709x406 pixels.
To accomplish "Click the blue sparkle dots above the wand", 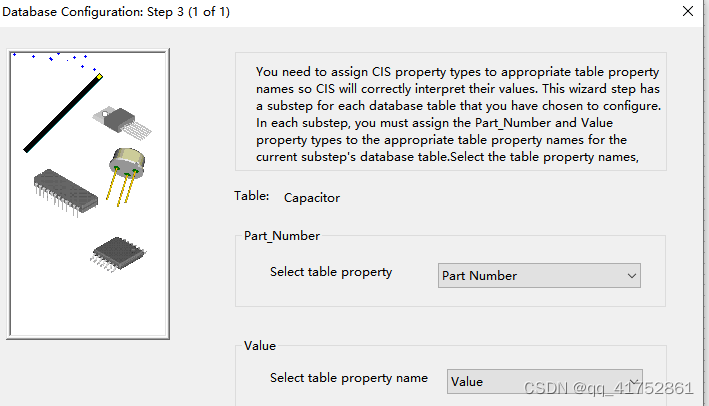I will [x=54, y=61].
